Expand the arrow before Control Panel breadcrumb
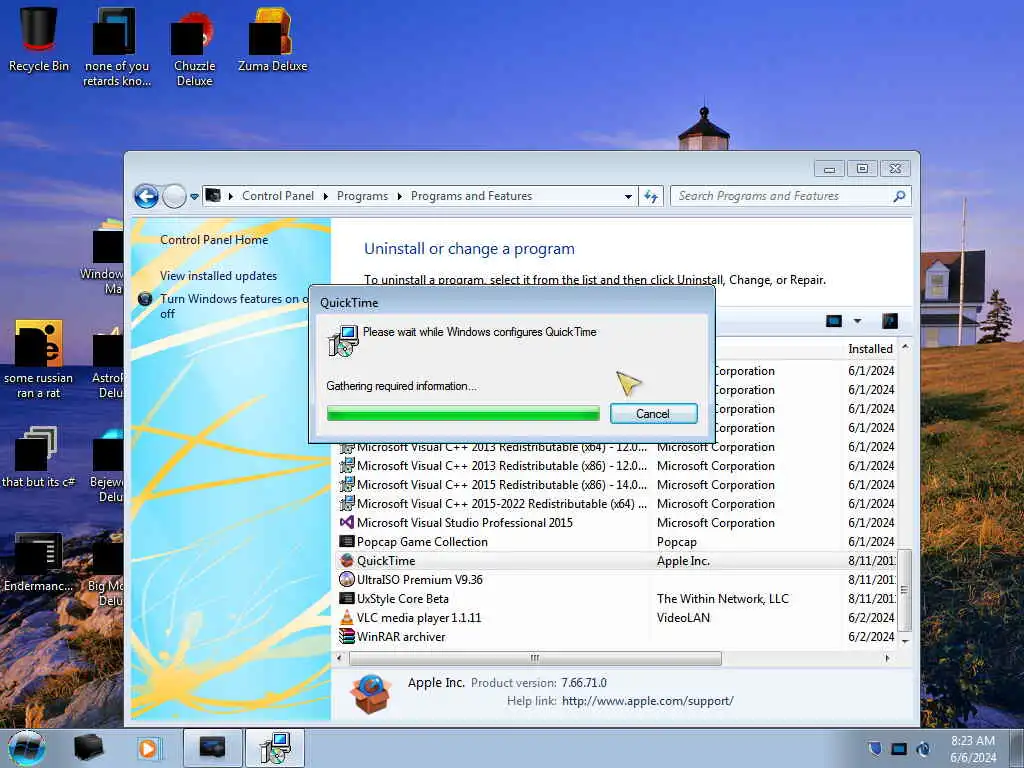This screenshot has height=768, width=1024. pyautogui.click(x=231, y=196)
